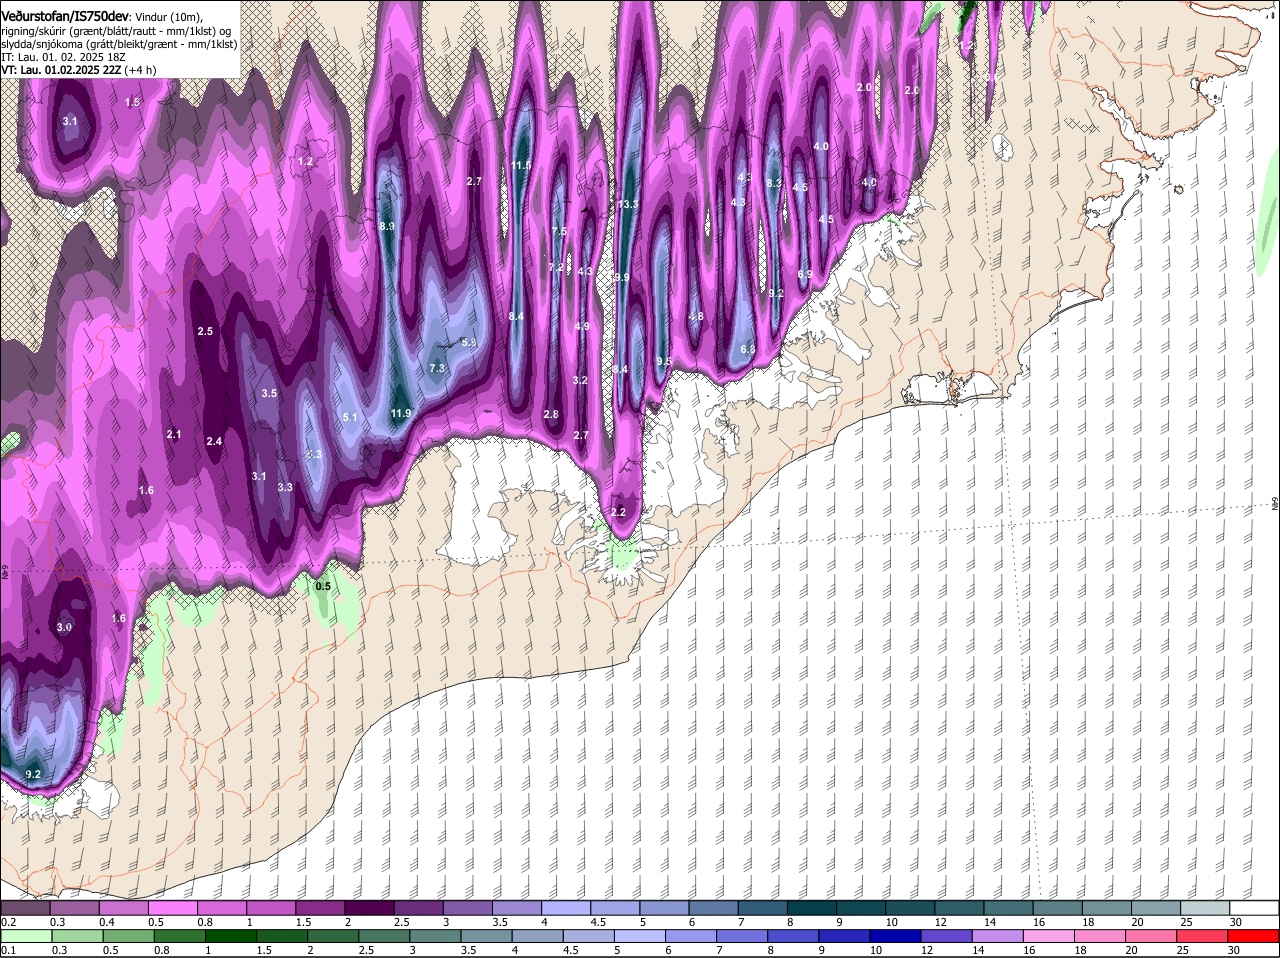Image resolution: width=1280 pixels, height=958 pixels.
Task: Click the 11.9 precipitation value on the map
Action: tap(401, 413)
